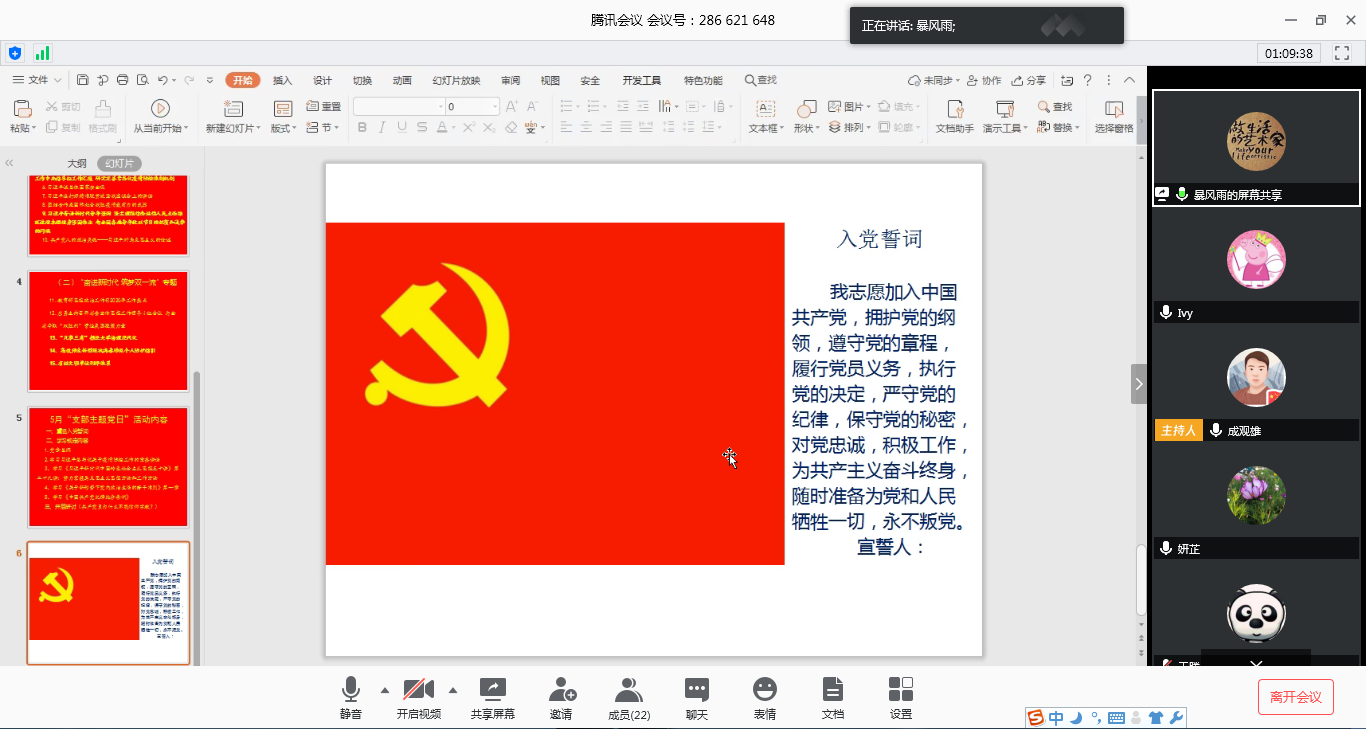Switch to the 插入 ribbon tab

point(283,80)
